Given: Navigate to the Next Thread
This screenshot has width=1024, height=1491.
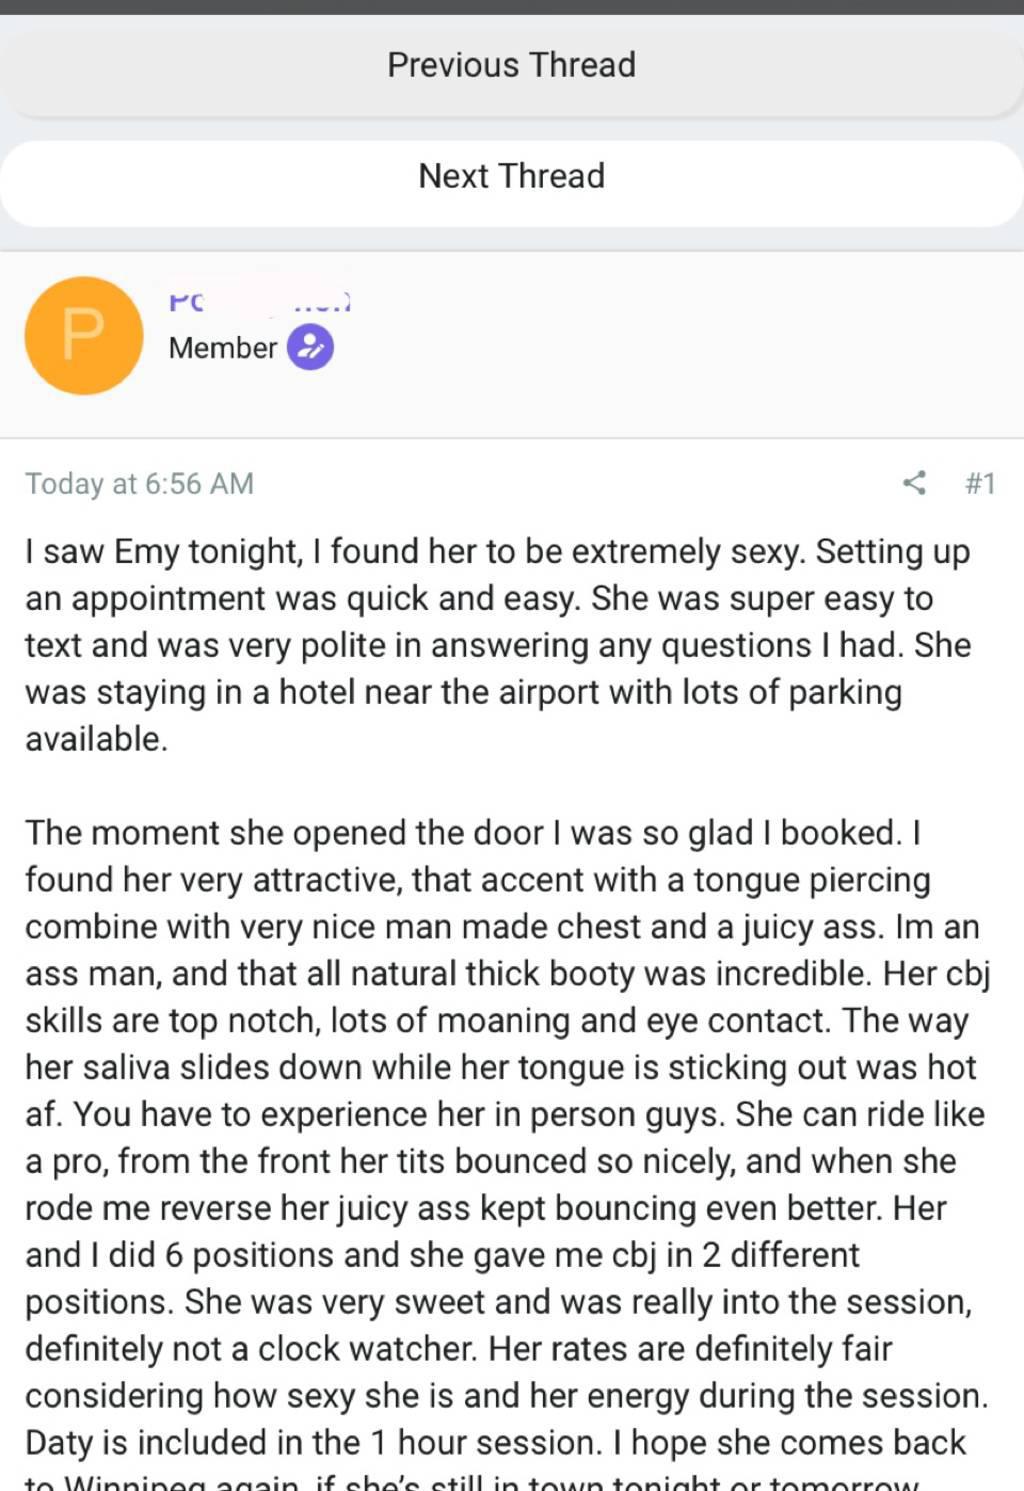Looking at the screenshot, I should click(511, 176).
